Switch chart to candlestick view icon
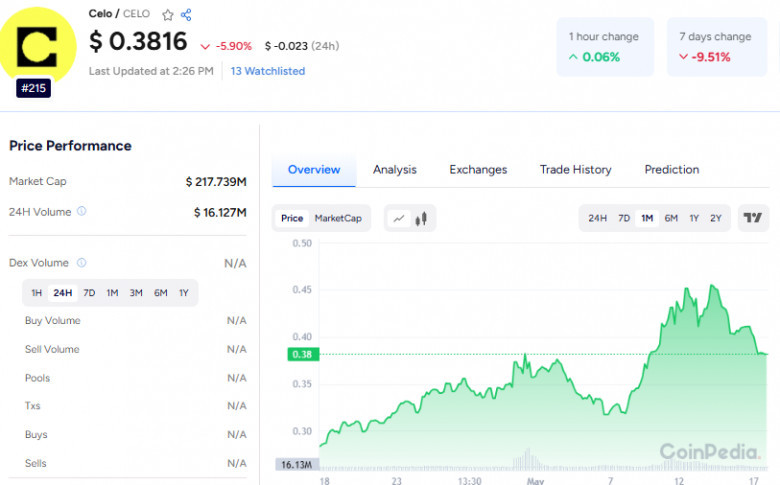Viewport: 780px width, 485px height. [421, 218]
